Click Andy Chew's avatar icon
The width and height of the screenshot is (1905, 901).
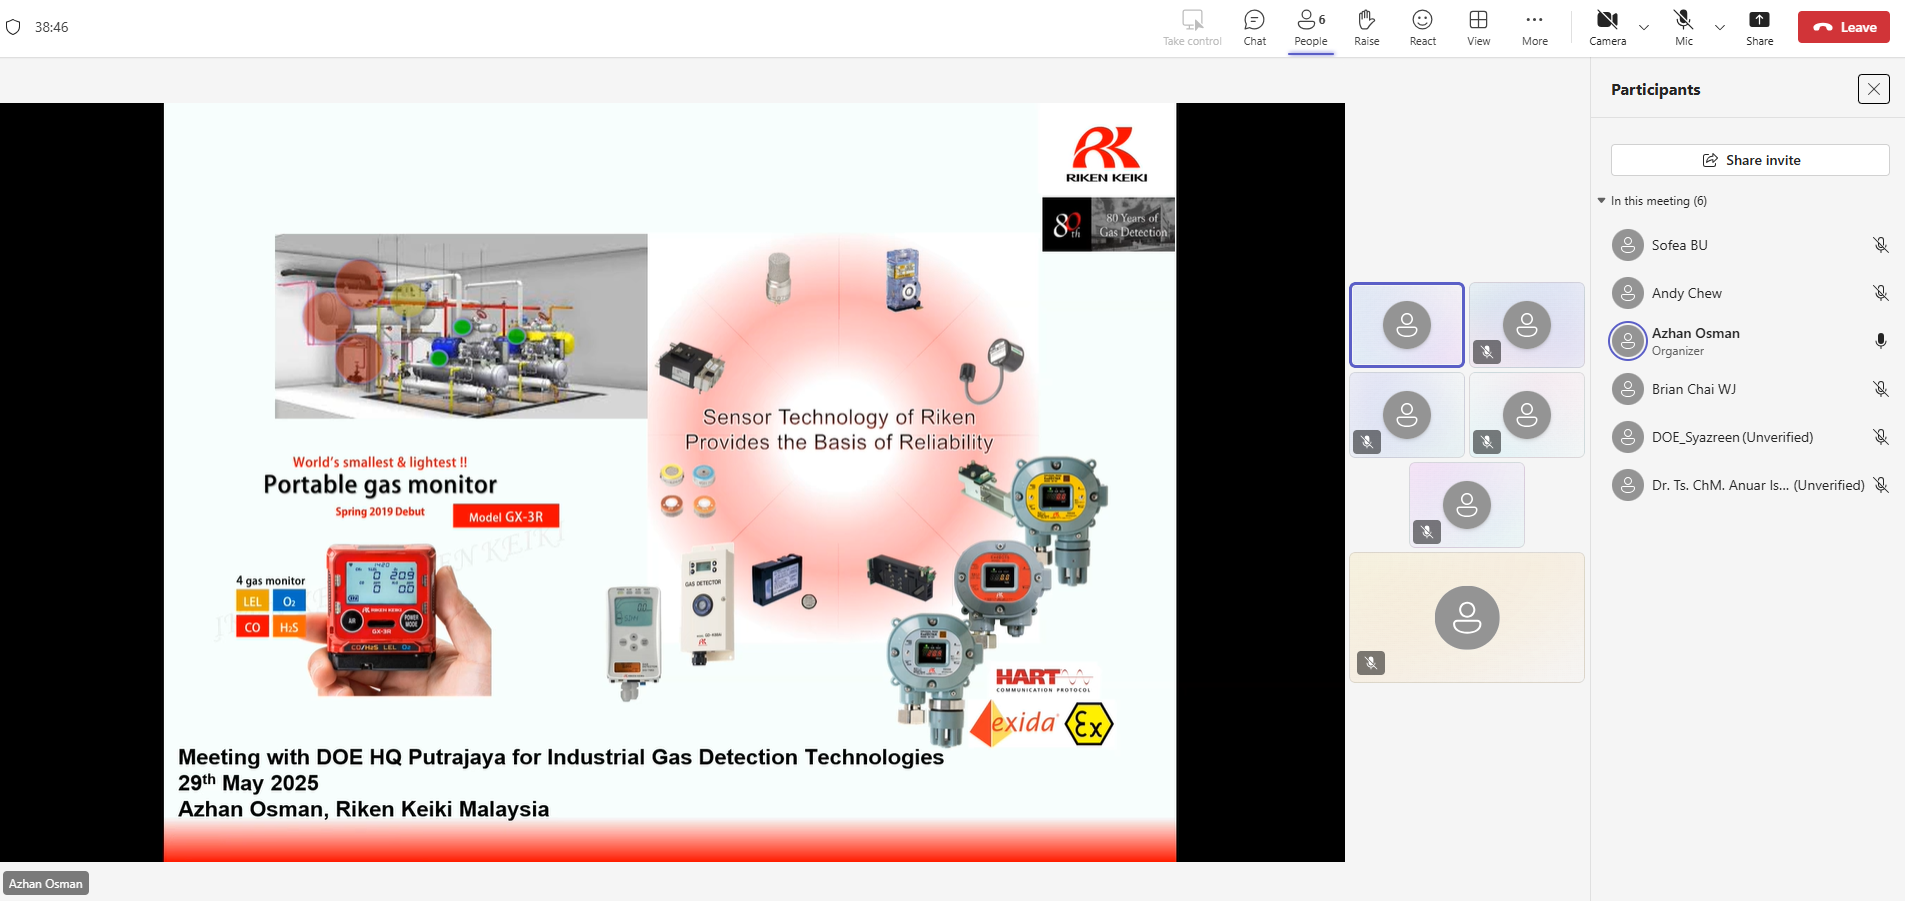click(1628, 293)
